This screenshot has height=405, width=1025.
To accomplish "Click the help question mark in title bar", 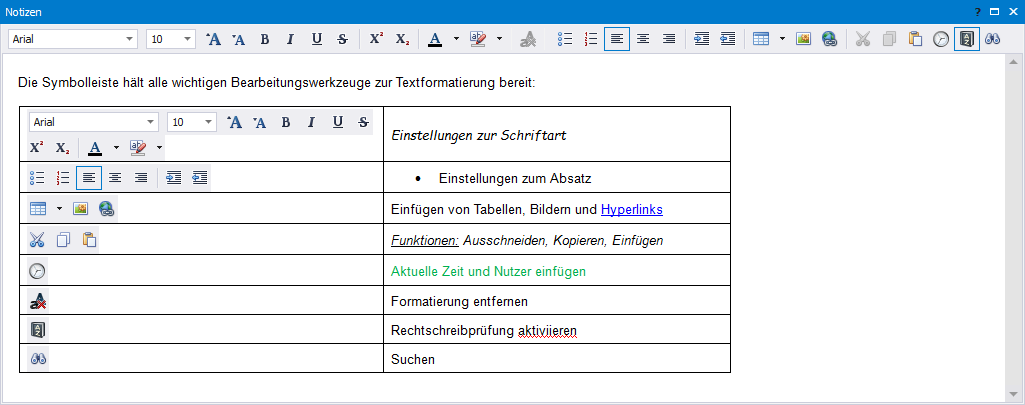I will (x=975, y=11).
